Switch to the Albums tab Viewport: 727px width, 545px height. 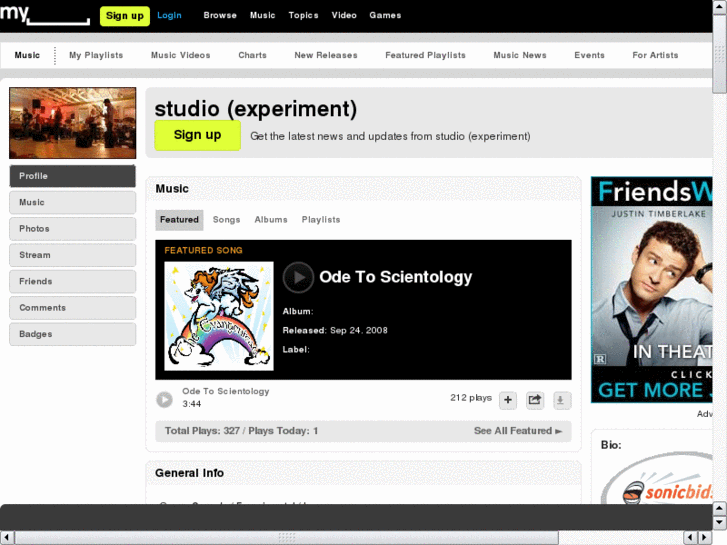click(271, 220)
